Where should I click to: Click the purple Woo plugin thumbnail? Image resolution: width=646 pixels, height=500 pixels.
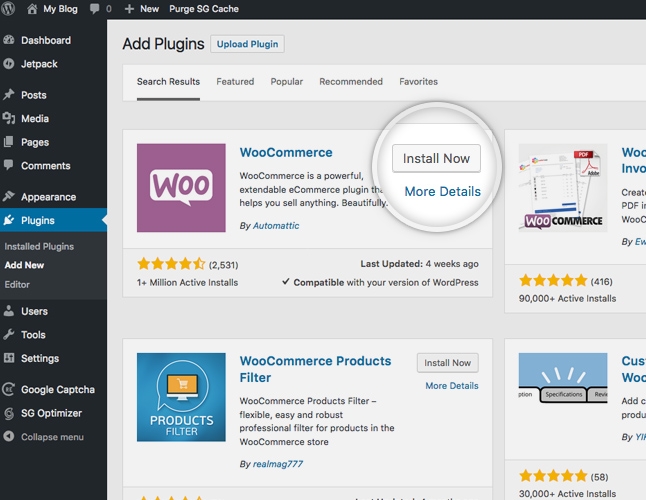point(181,188)
